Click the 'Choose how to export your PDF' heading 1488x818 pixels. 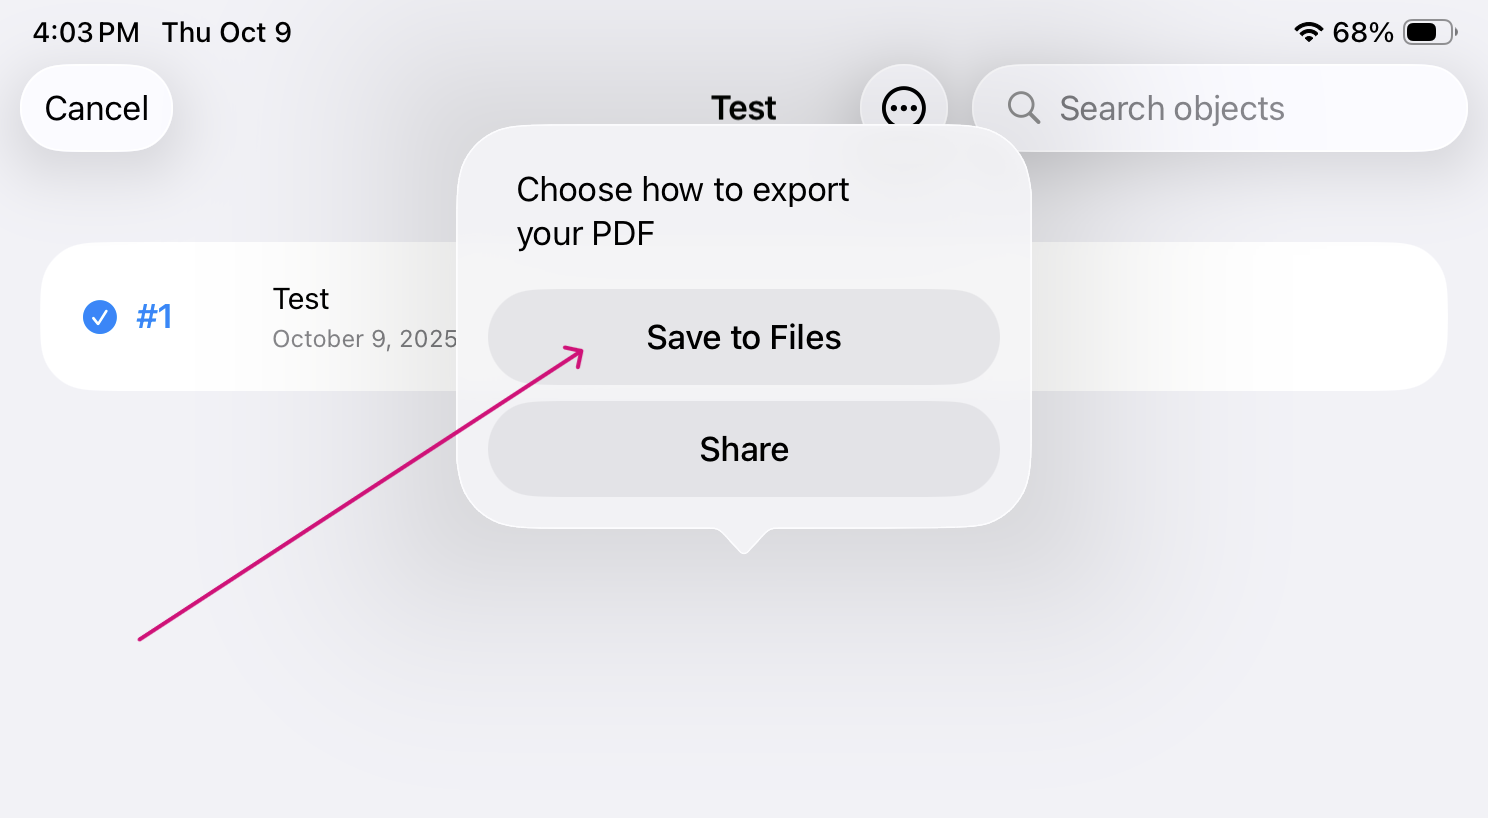682,211
